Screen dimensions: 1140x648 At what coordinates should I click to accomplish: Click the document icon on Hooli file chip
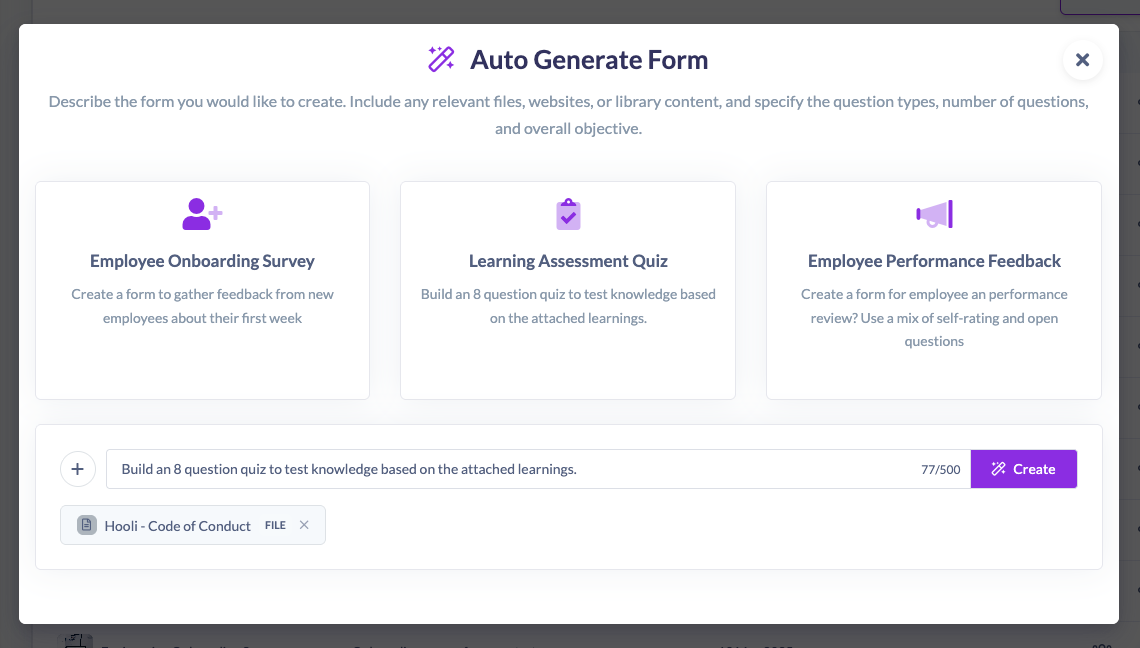click(87, 525)
